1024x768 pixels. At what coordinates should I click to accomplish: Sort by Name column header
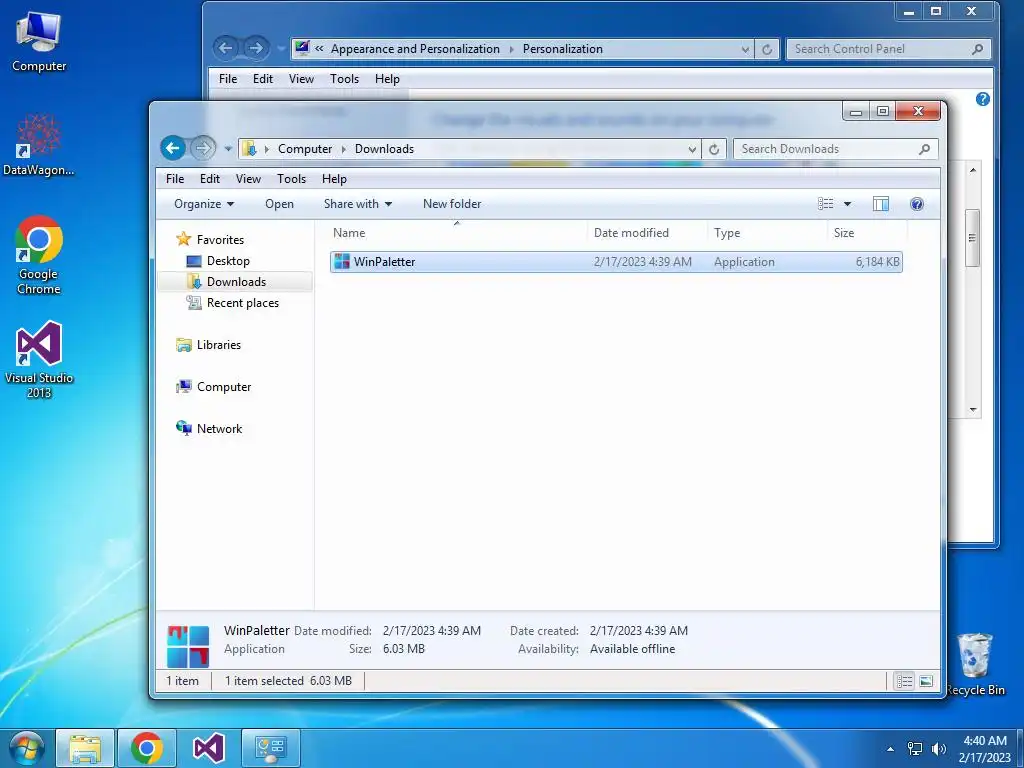456,232
